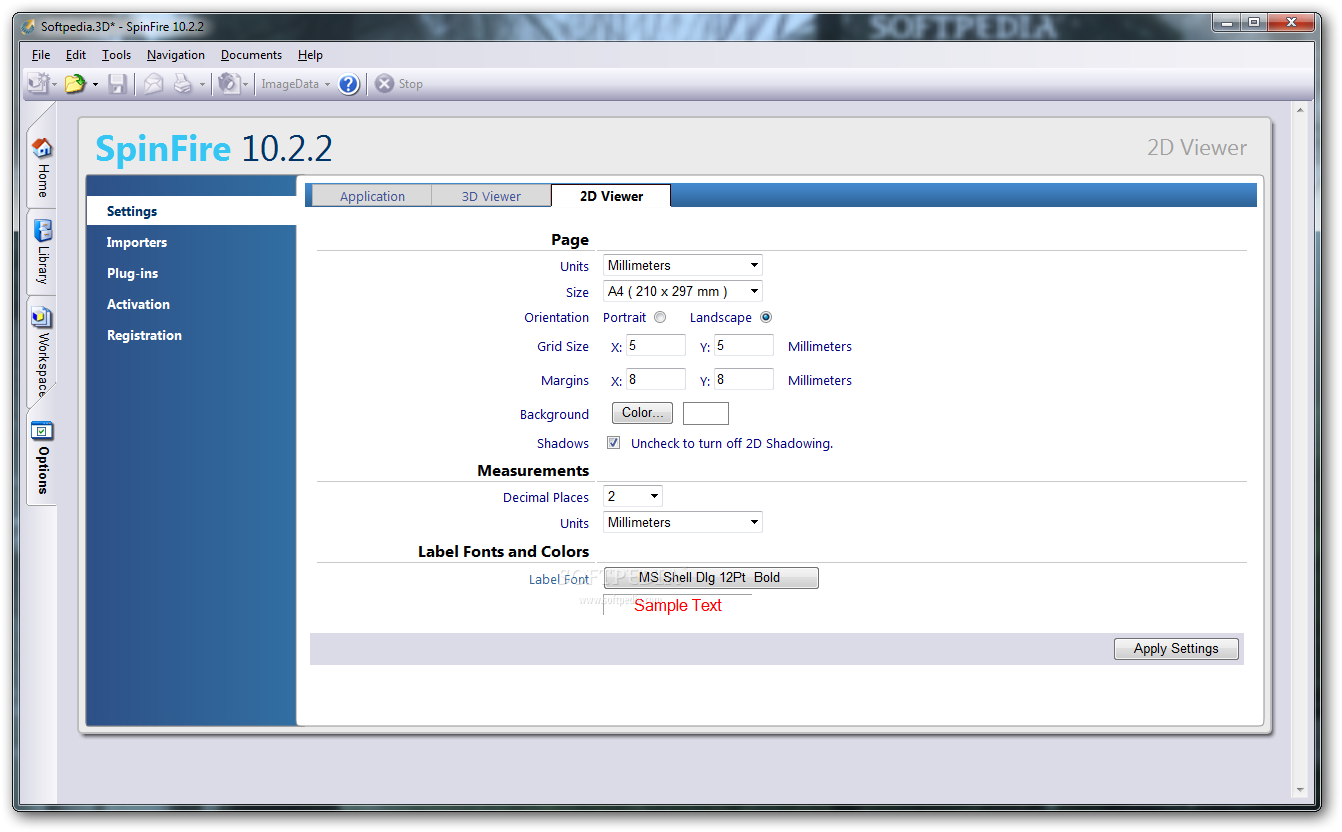The width and height of the screenshot is (1342, 832).
Task: Select Portrait orientation
Action: click(x=660, y=318)
